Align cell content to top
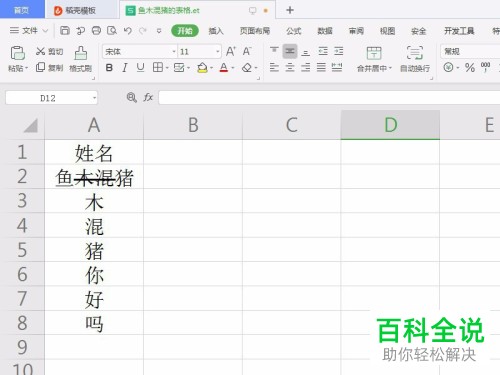The width and height of the screenshot is (500, 375). pos(274,51)
